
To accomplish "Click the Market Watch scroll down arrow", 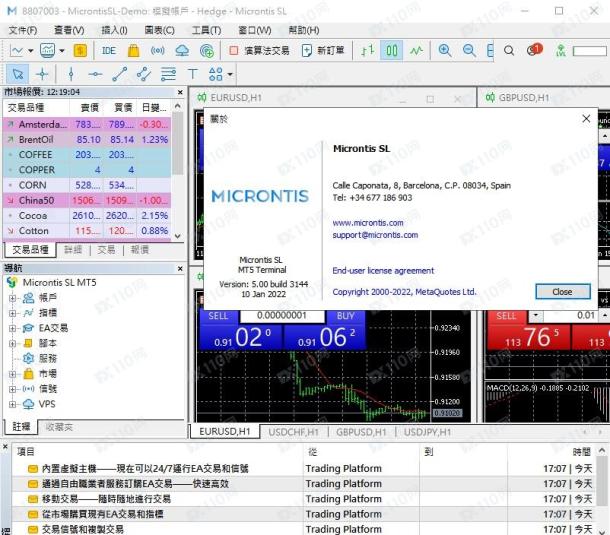I will point(178,236).
